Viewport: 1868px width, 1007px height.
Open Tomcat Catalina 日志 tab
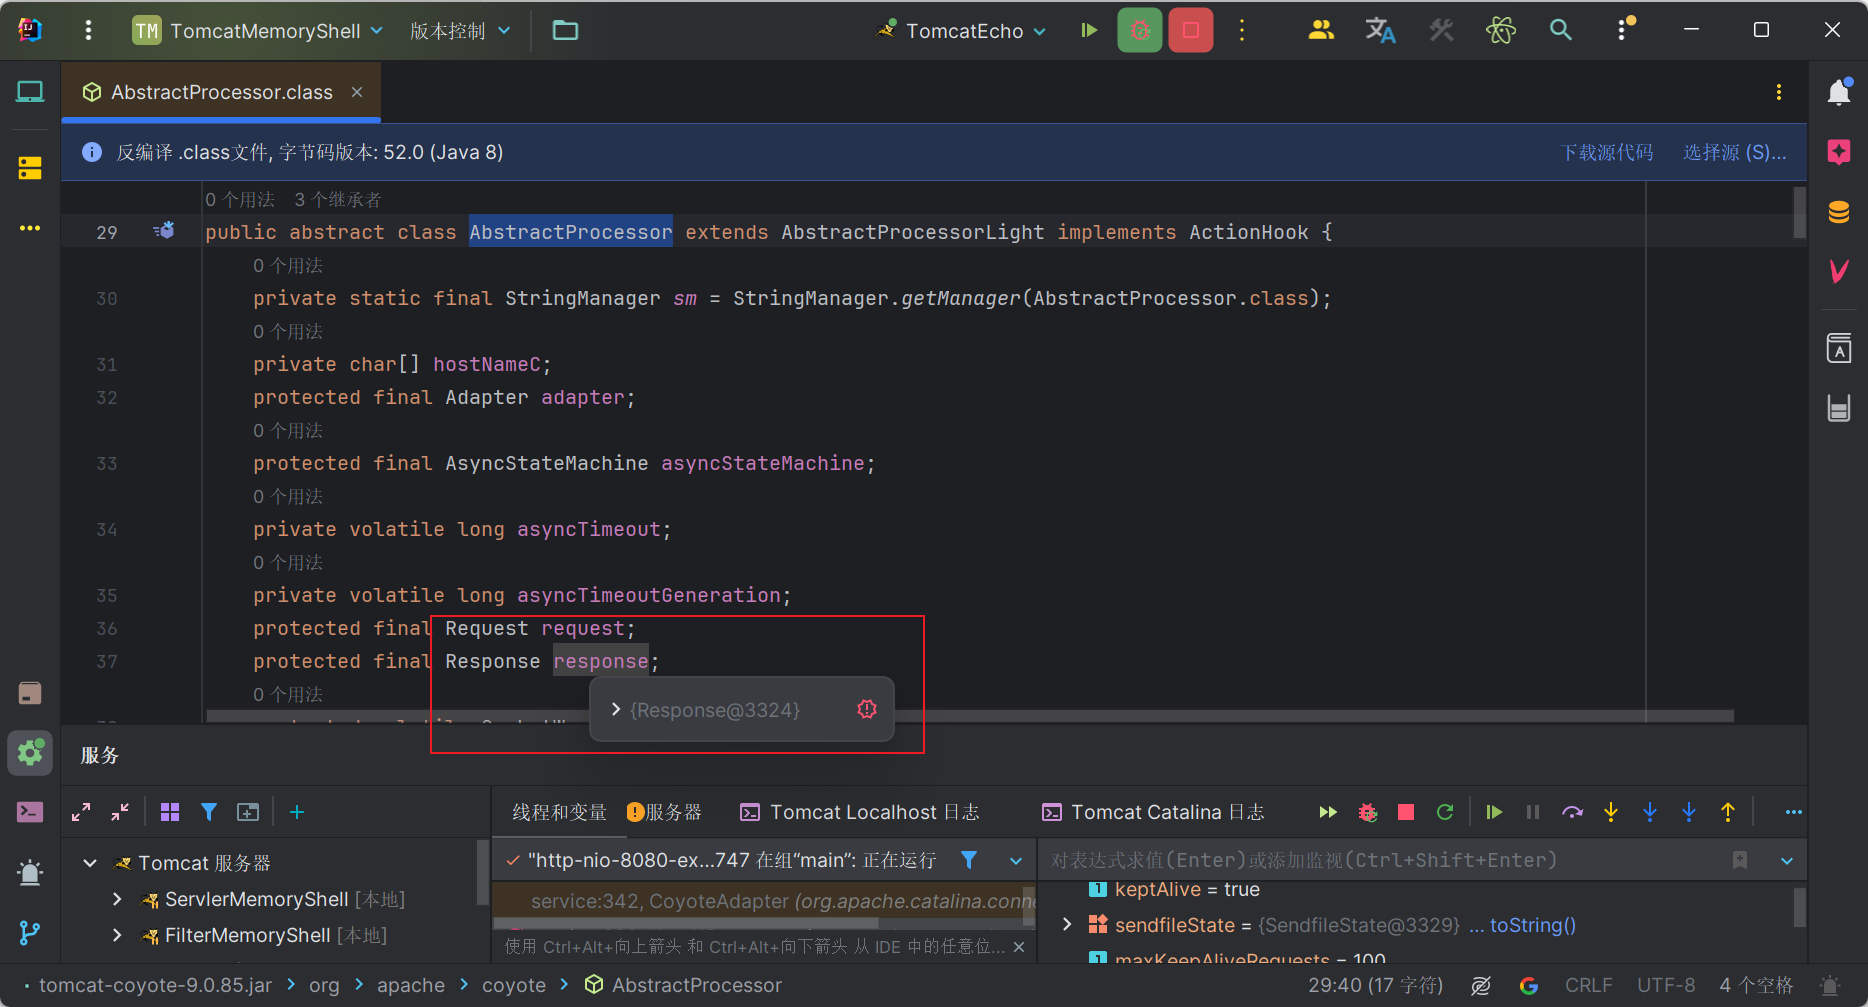[1153, 812]
